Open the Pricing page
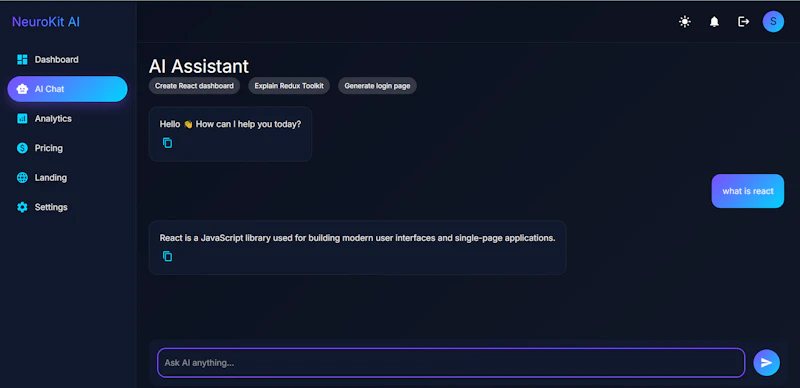Screen dimensions: 800x388 [67, 148]
